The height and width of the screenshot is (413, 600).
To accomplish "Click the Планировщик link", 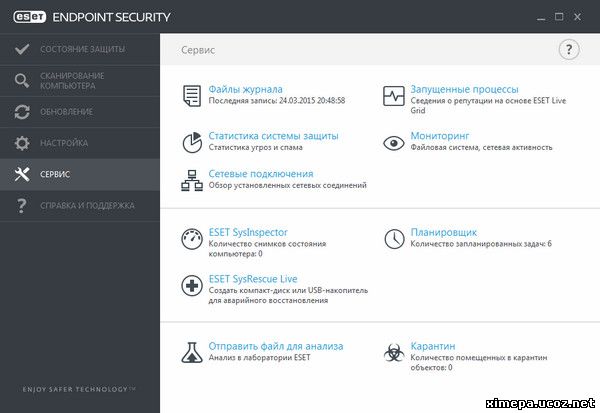I will pyautogui.click(x=443, y=232).
